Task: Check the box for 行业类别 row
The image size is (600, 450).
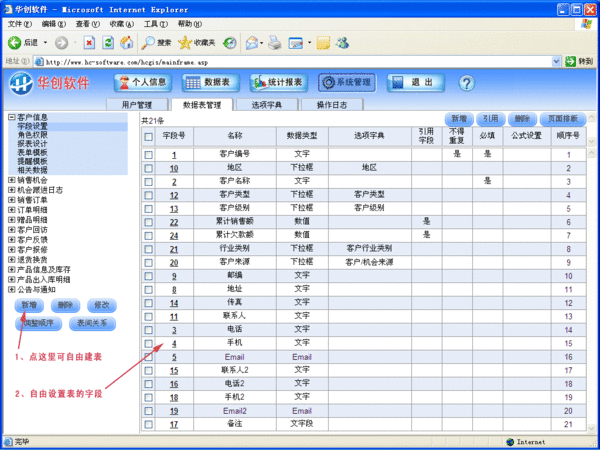Action: click(148, 249)
